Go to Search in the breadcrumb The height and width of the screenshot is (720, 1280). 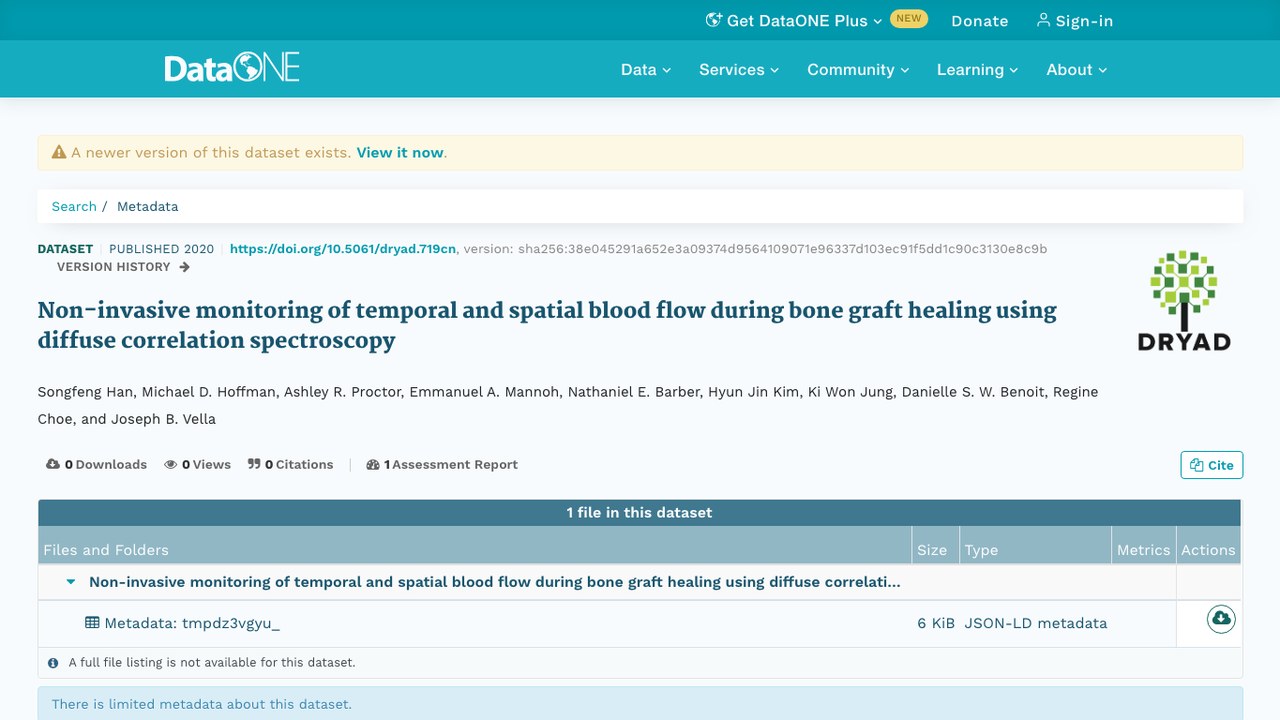click(74, 206)
